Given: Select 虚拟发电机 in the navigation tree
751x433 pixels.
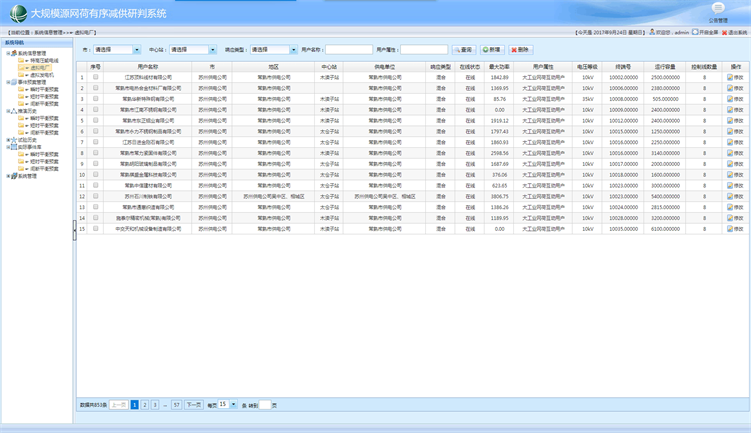Looking at the screenshot, I should click(40, 74).
